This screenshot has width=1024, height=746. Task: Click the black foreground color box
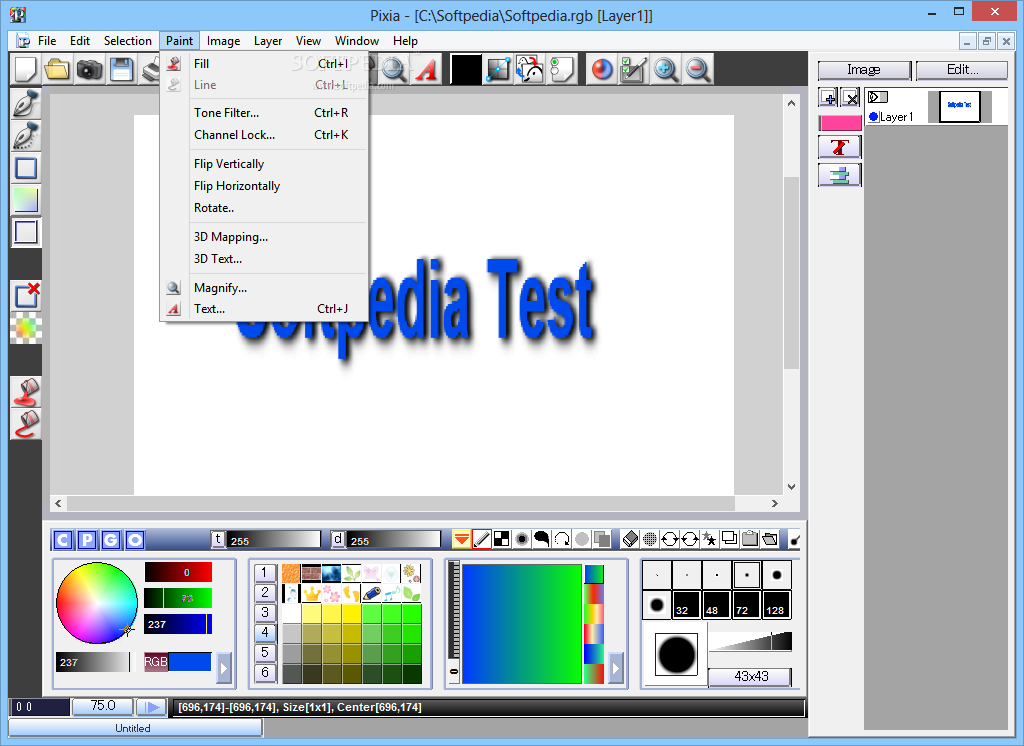tap(466, 69)
